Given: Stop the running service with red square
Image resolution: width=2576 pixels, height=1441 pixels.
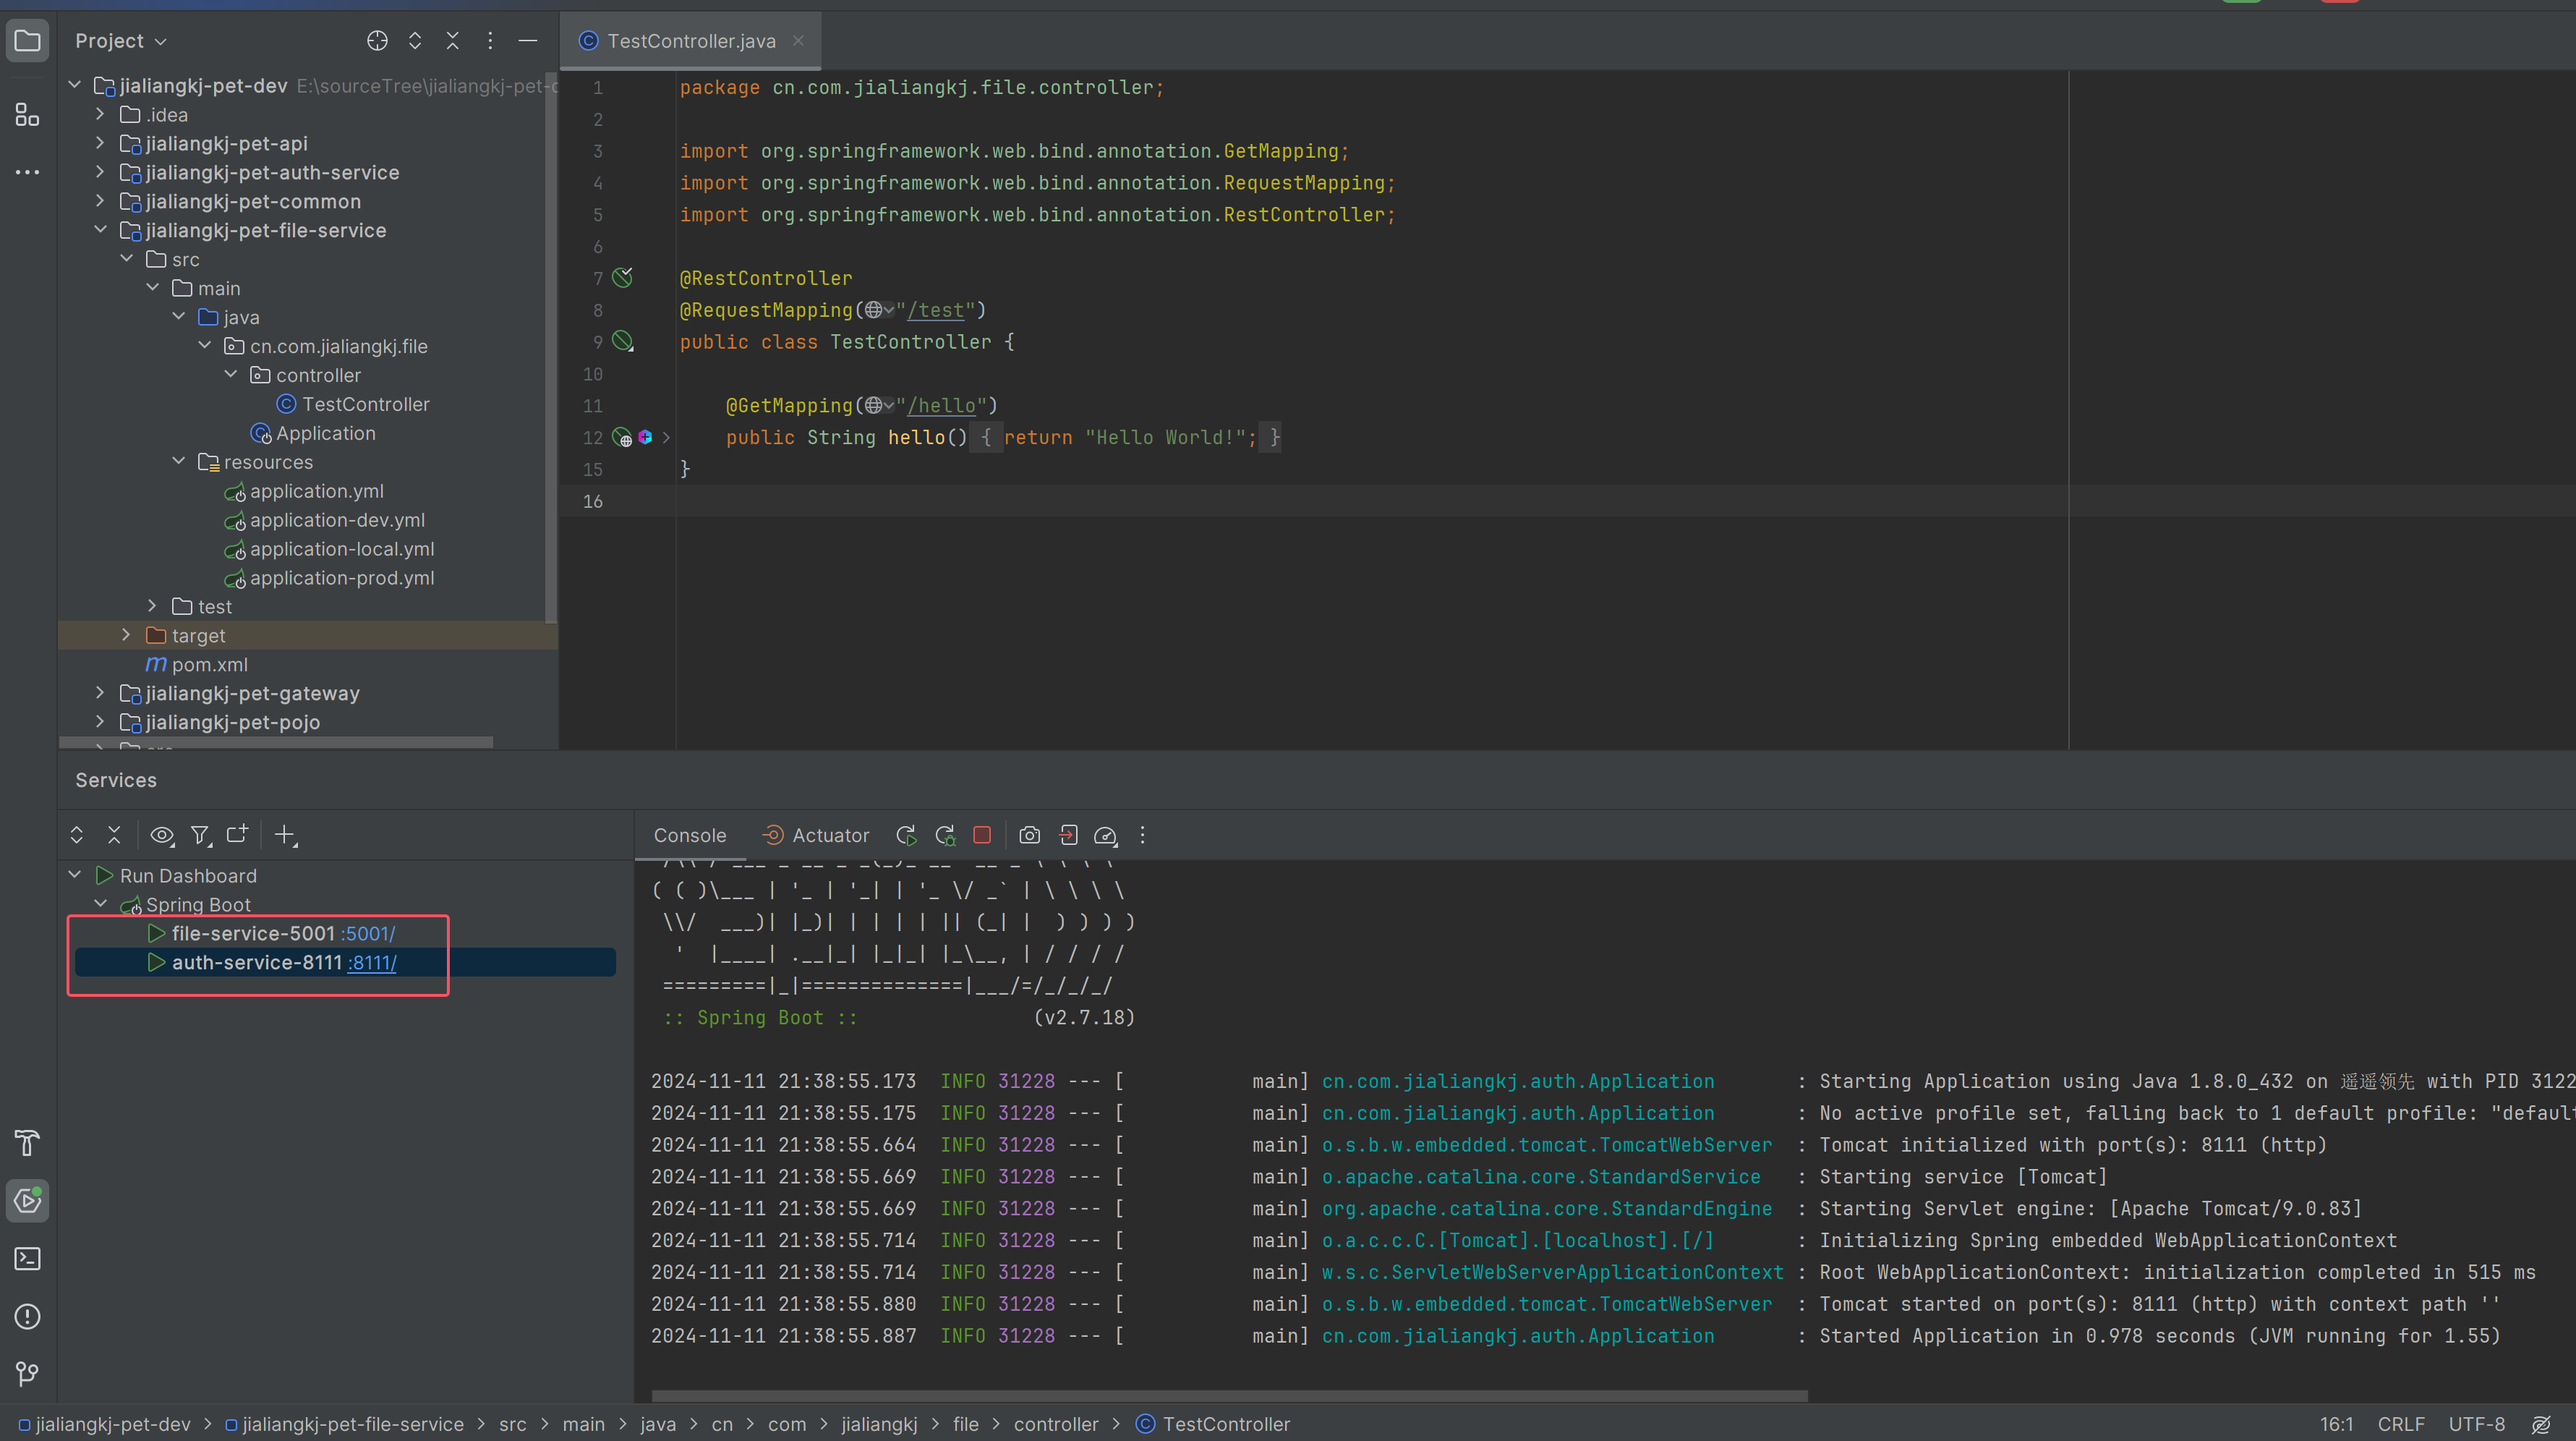Looking at the screenshot, I should coord(982,835).
